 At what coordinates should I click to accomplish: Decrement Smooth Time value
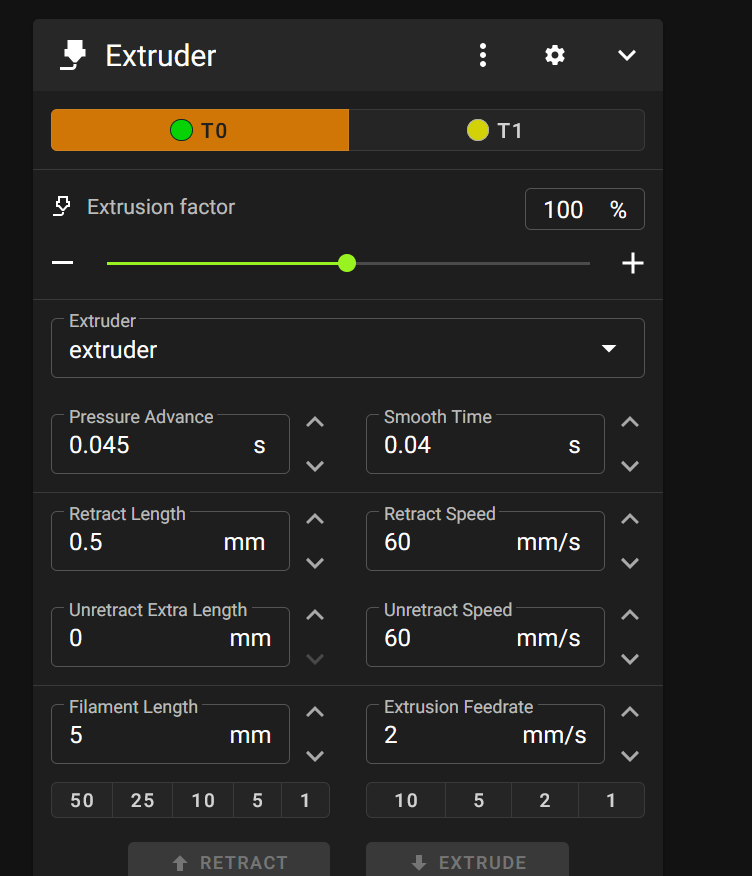(630, 465)
